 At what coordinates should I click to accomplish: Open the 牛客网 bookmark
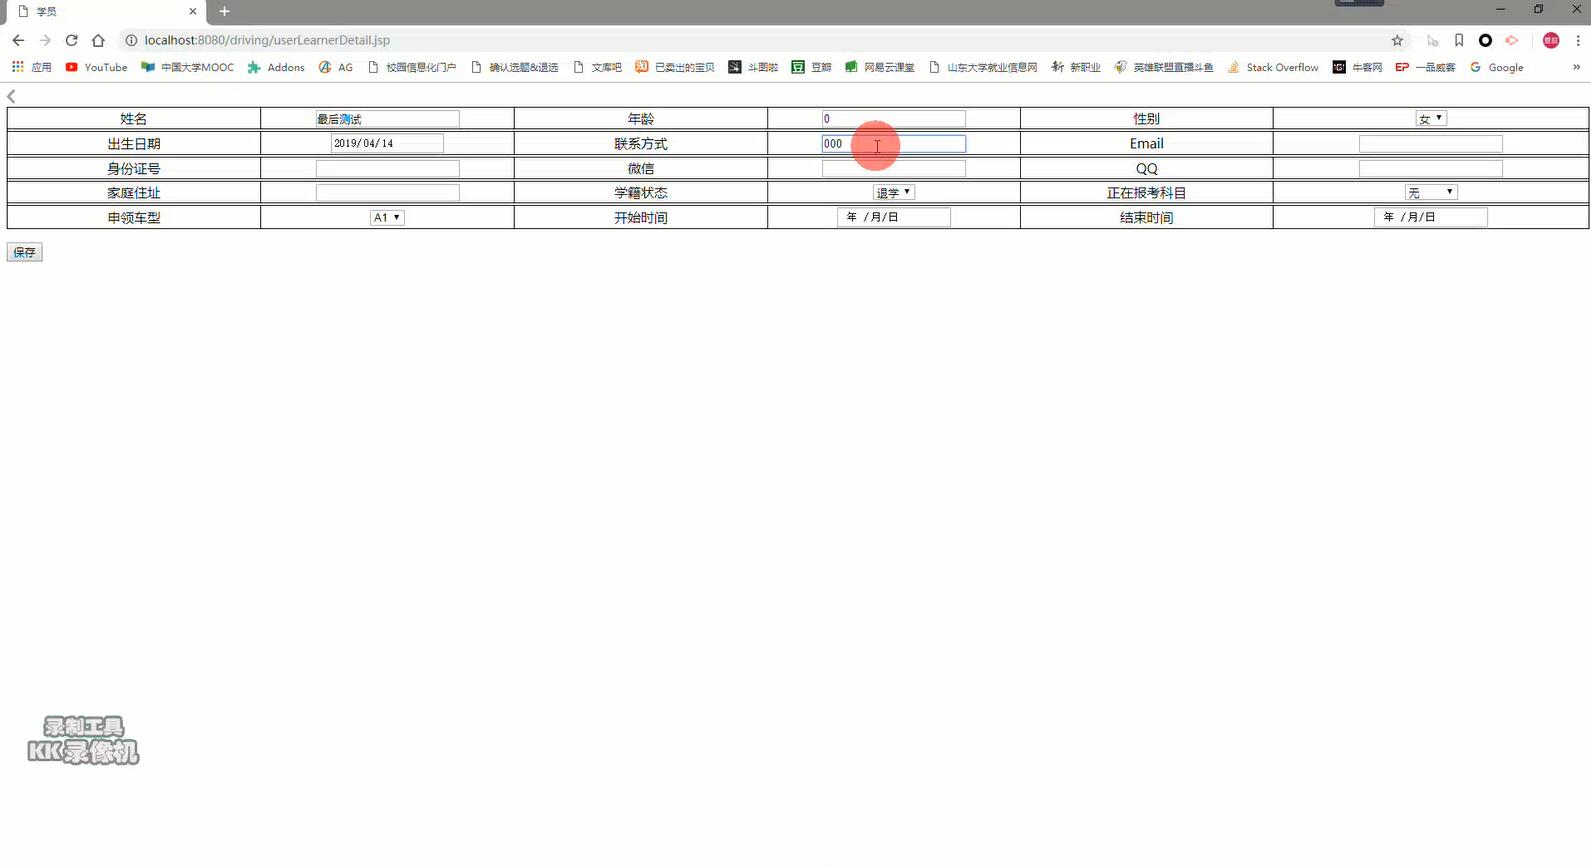(x=1357, y=67)
